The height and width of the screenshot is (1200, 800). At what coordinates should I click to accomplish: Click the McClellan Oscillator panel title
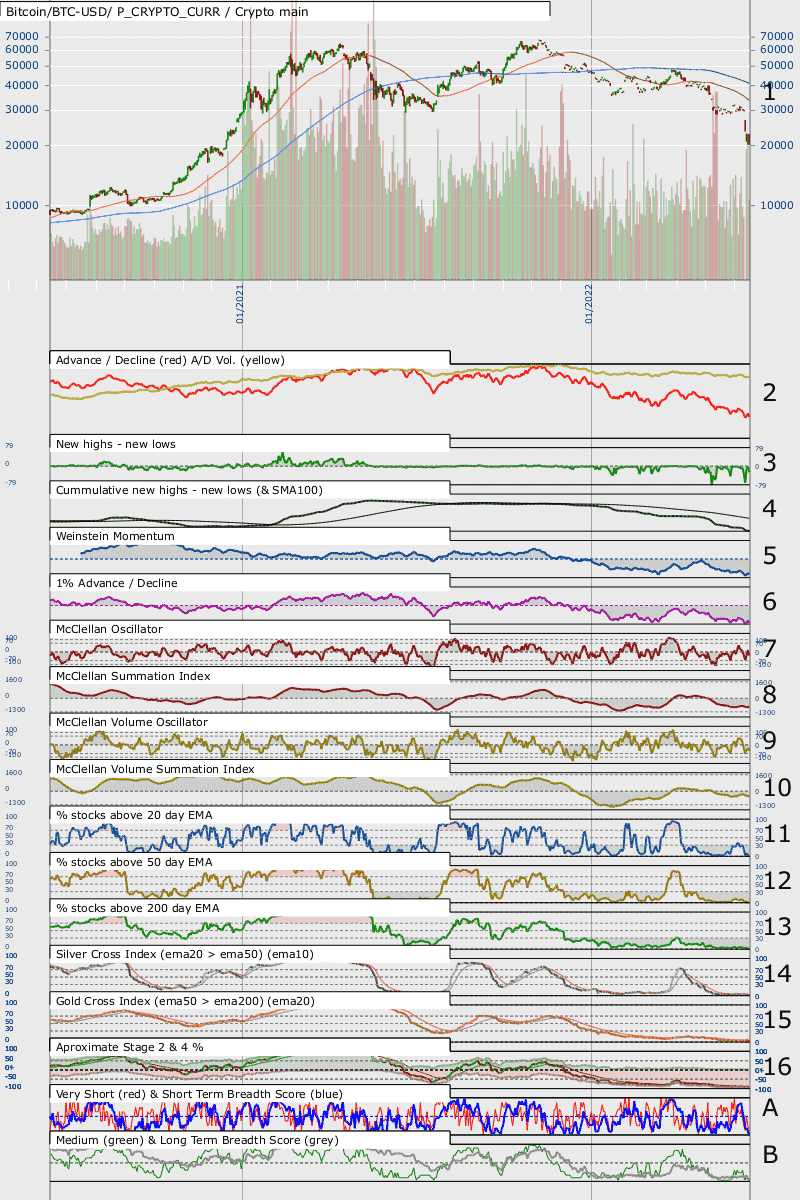pyautogui.click(x=109, y=629)
